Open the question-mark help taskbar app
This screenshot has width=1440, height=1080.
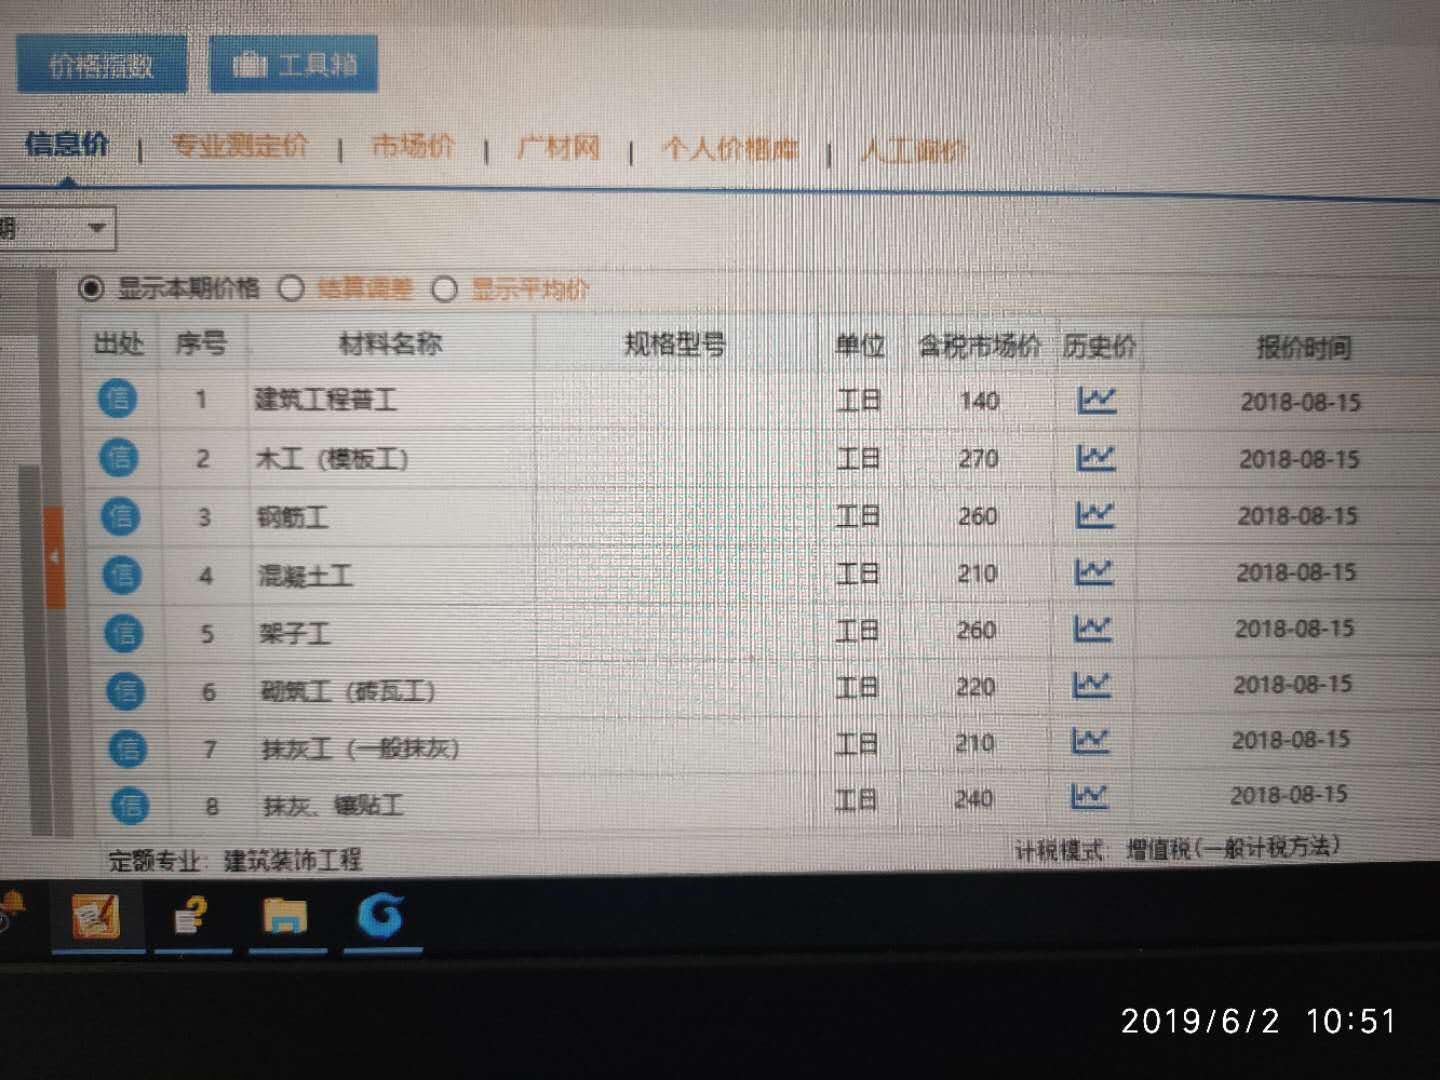tap(190, 916)
